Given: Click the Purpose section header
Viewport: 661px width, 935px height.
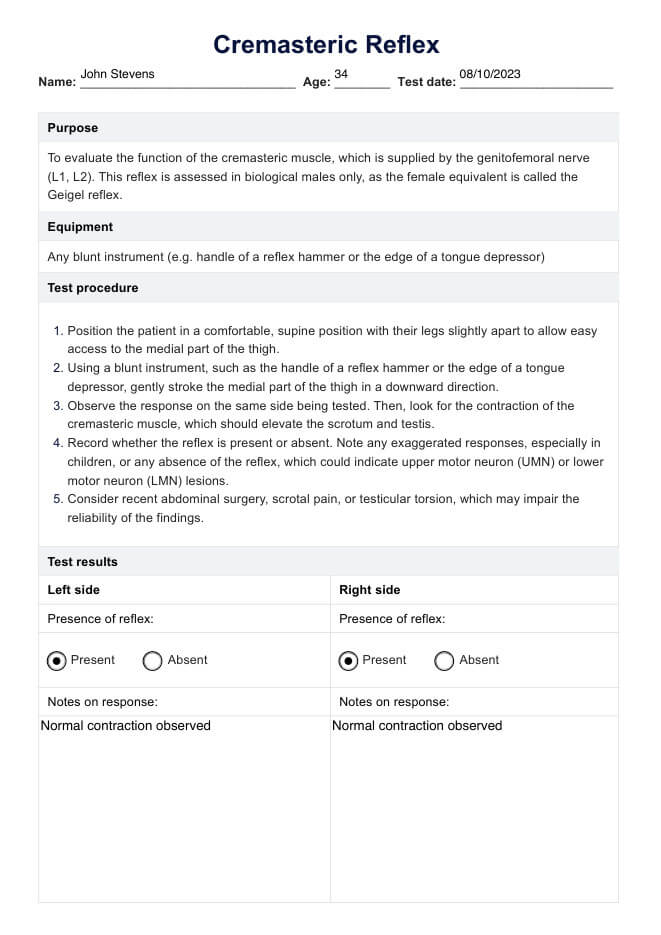Looking at the screenshot, I should click(x=73, y=128).
